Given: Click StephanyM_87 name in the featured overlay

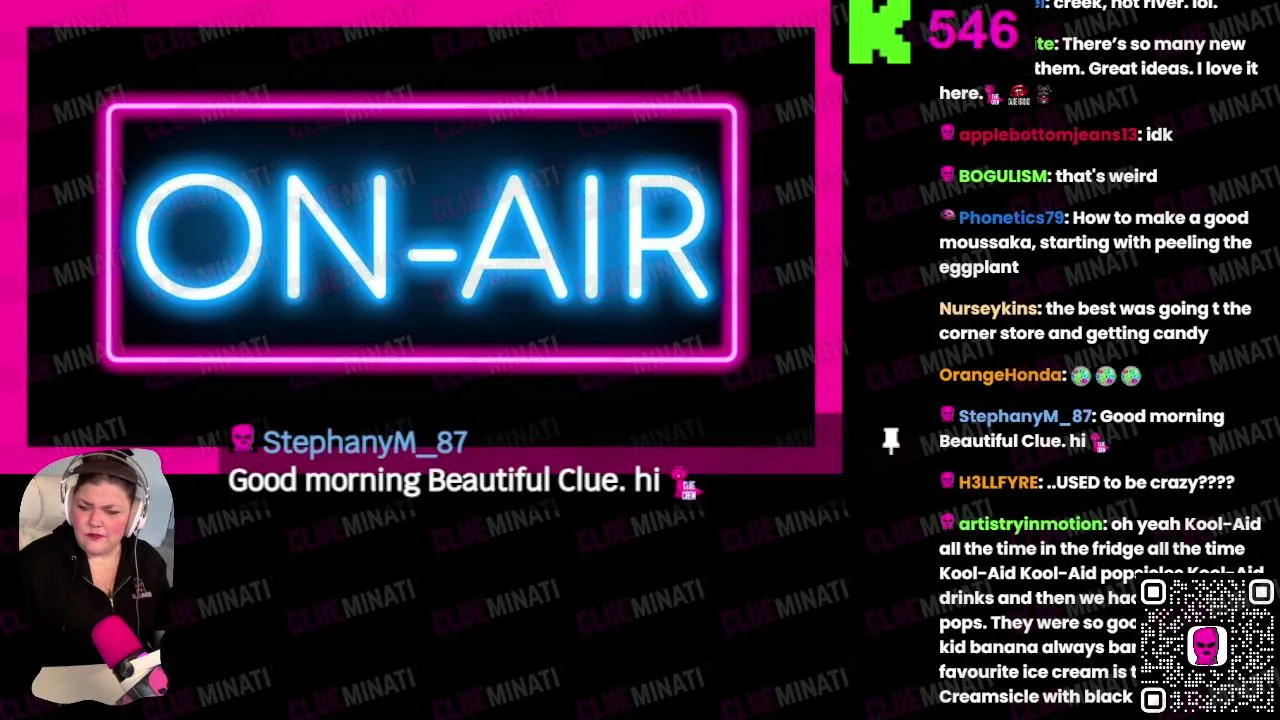Looking at the screenshot, I should [364, 441].
